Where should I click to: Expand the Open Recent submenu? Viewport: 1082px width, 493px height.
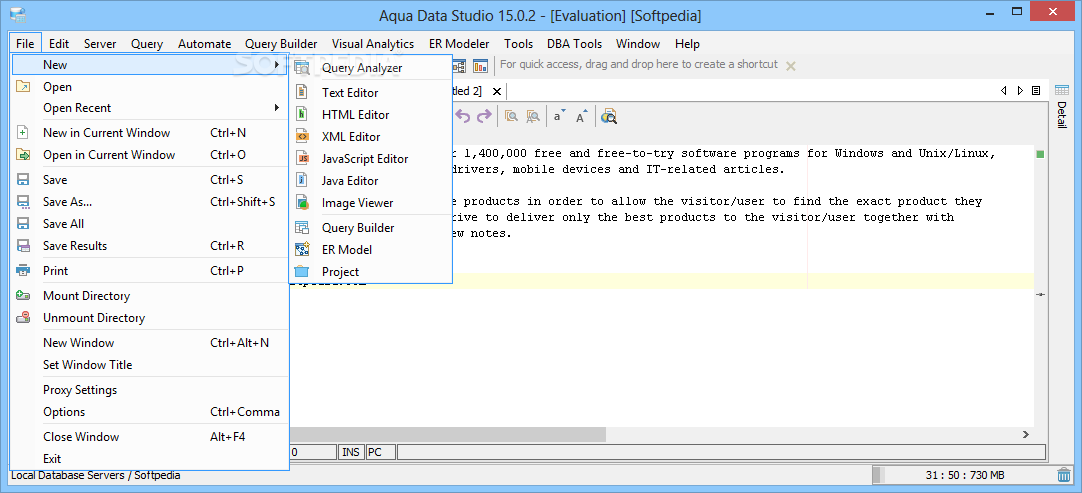pyautogui.click(x=149, y=108)
